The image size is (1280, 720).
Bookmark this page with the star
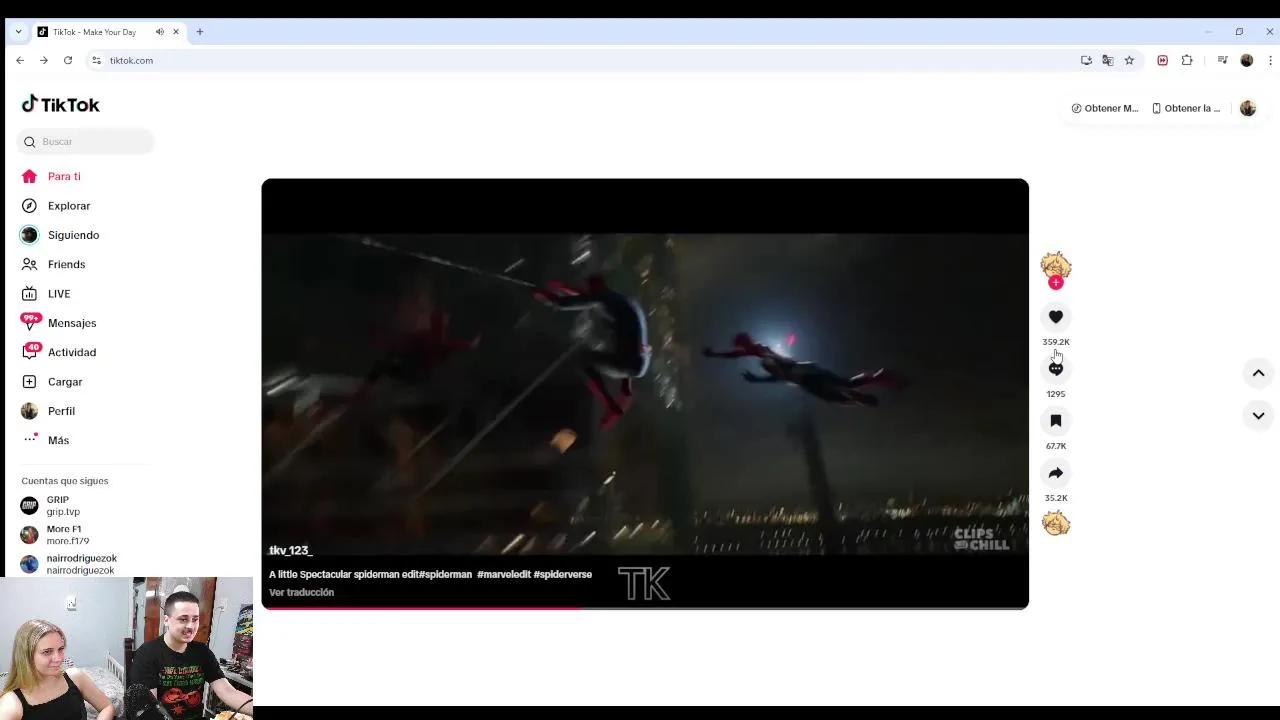pos(1129,61)
